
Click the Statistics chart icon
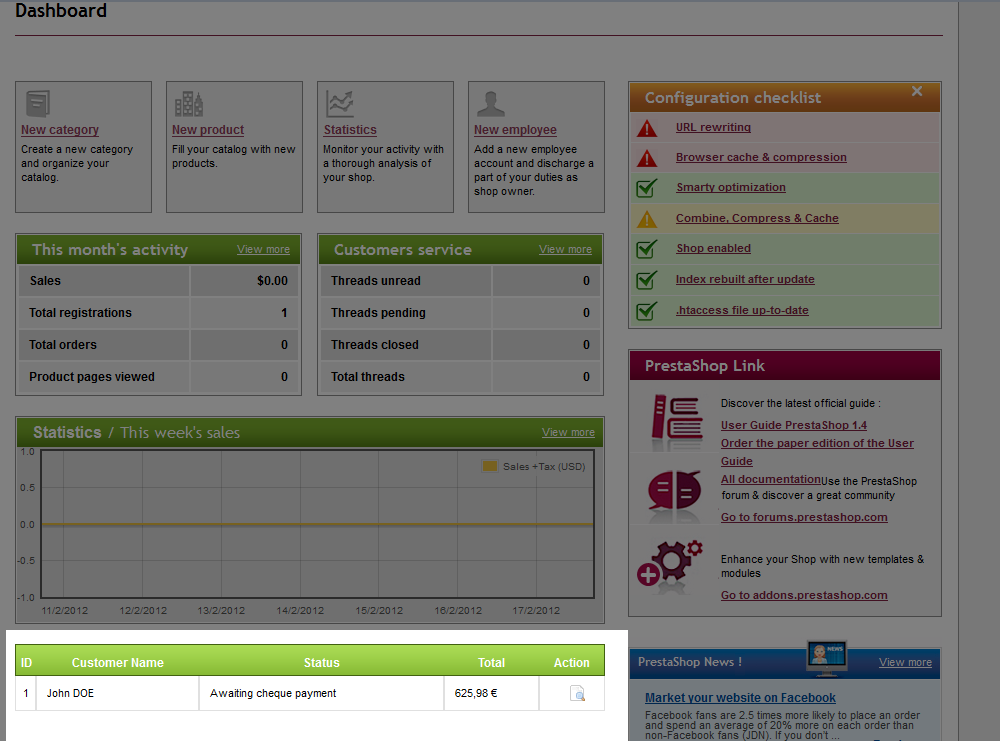click(340, 103)
